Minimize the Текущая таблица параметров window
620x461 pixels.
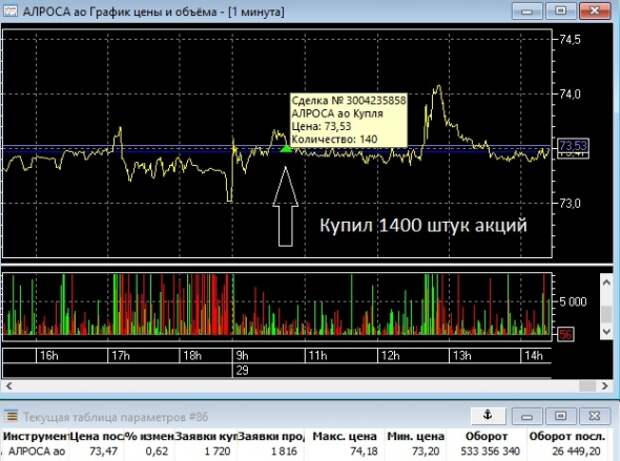click(x=527, y=416)
